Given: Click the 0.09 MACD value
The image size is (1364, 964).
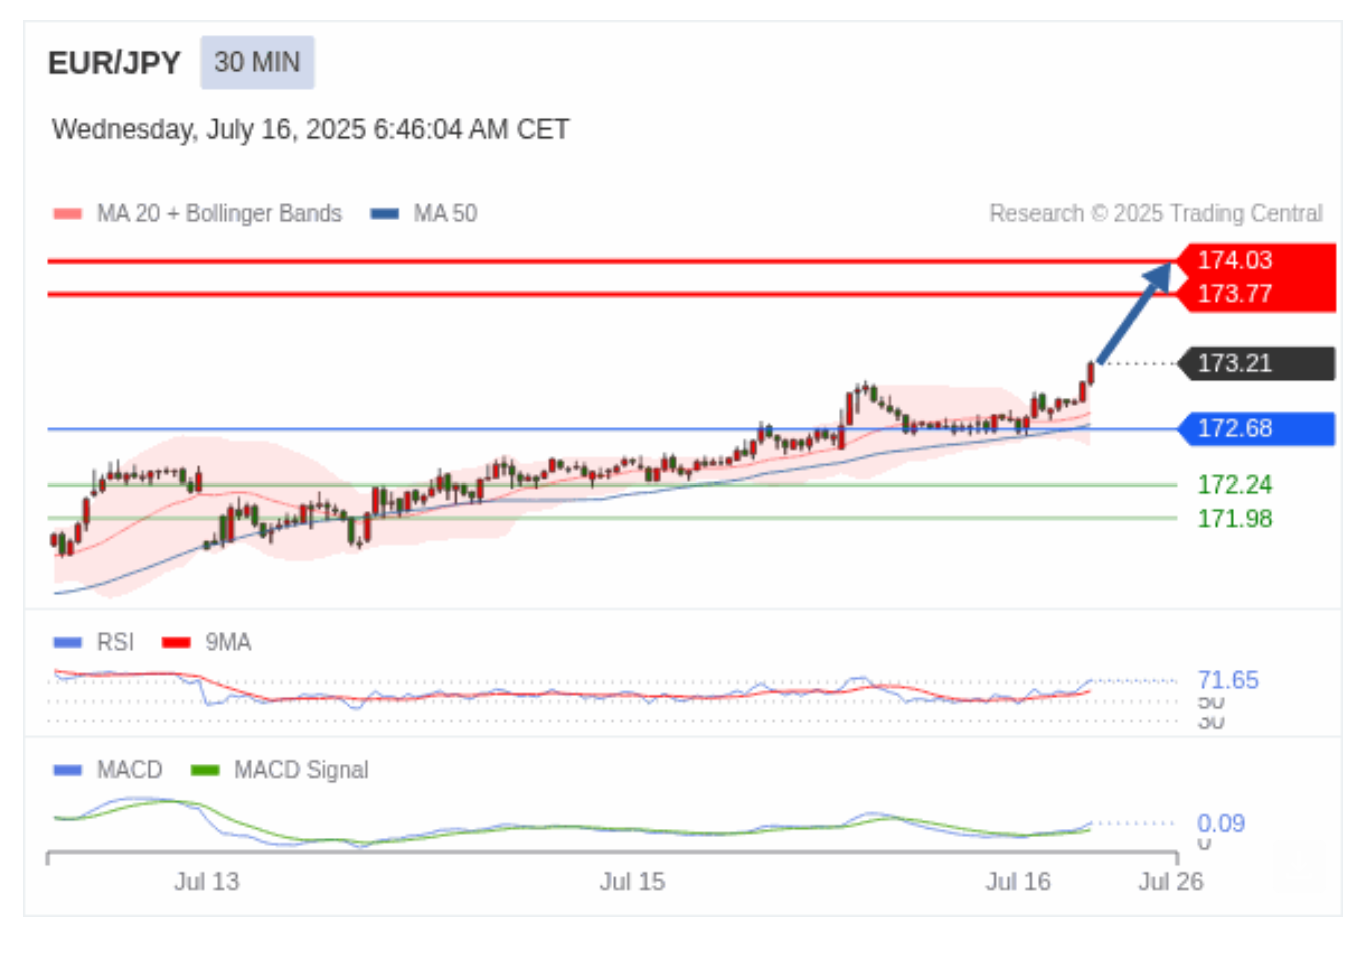Looking at the screenshot, I should click(1221, 823).
